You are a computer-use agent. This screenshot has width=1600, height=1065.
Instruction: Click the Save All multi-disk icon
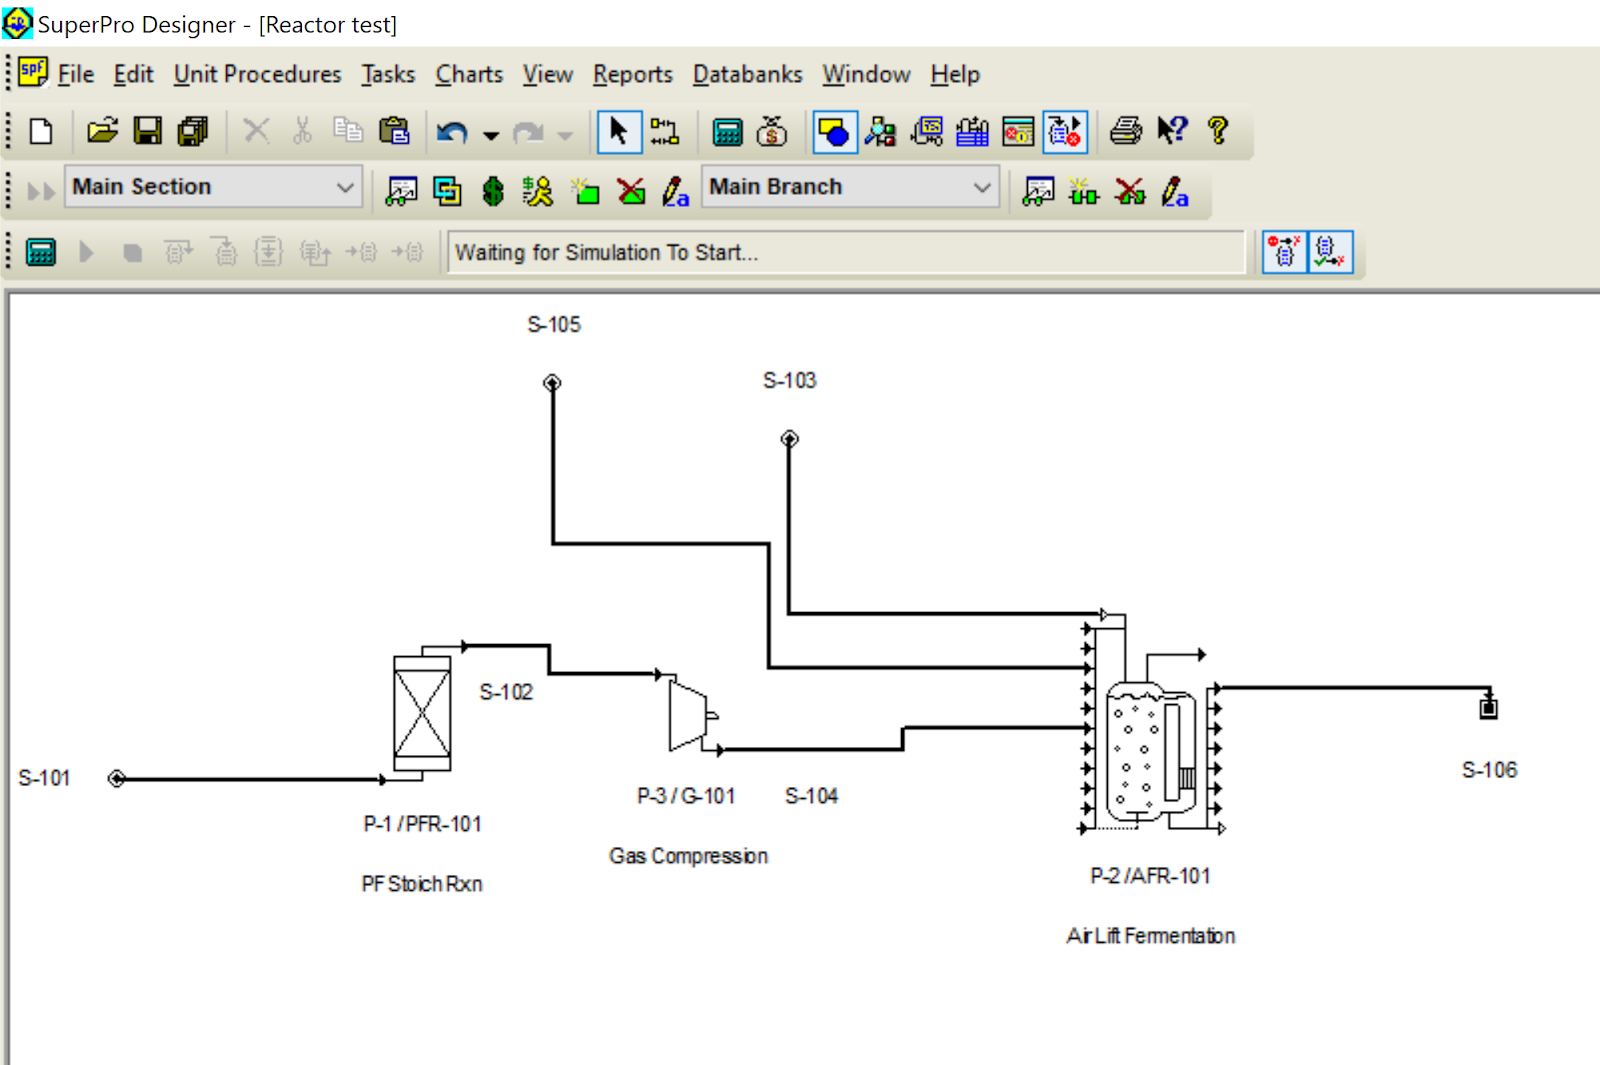(x=193, y=131)
